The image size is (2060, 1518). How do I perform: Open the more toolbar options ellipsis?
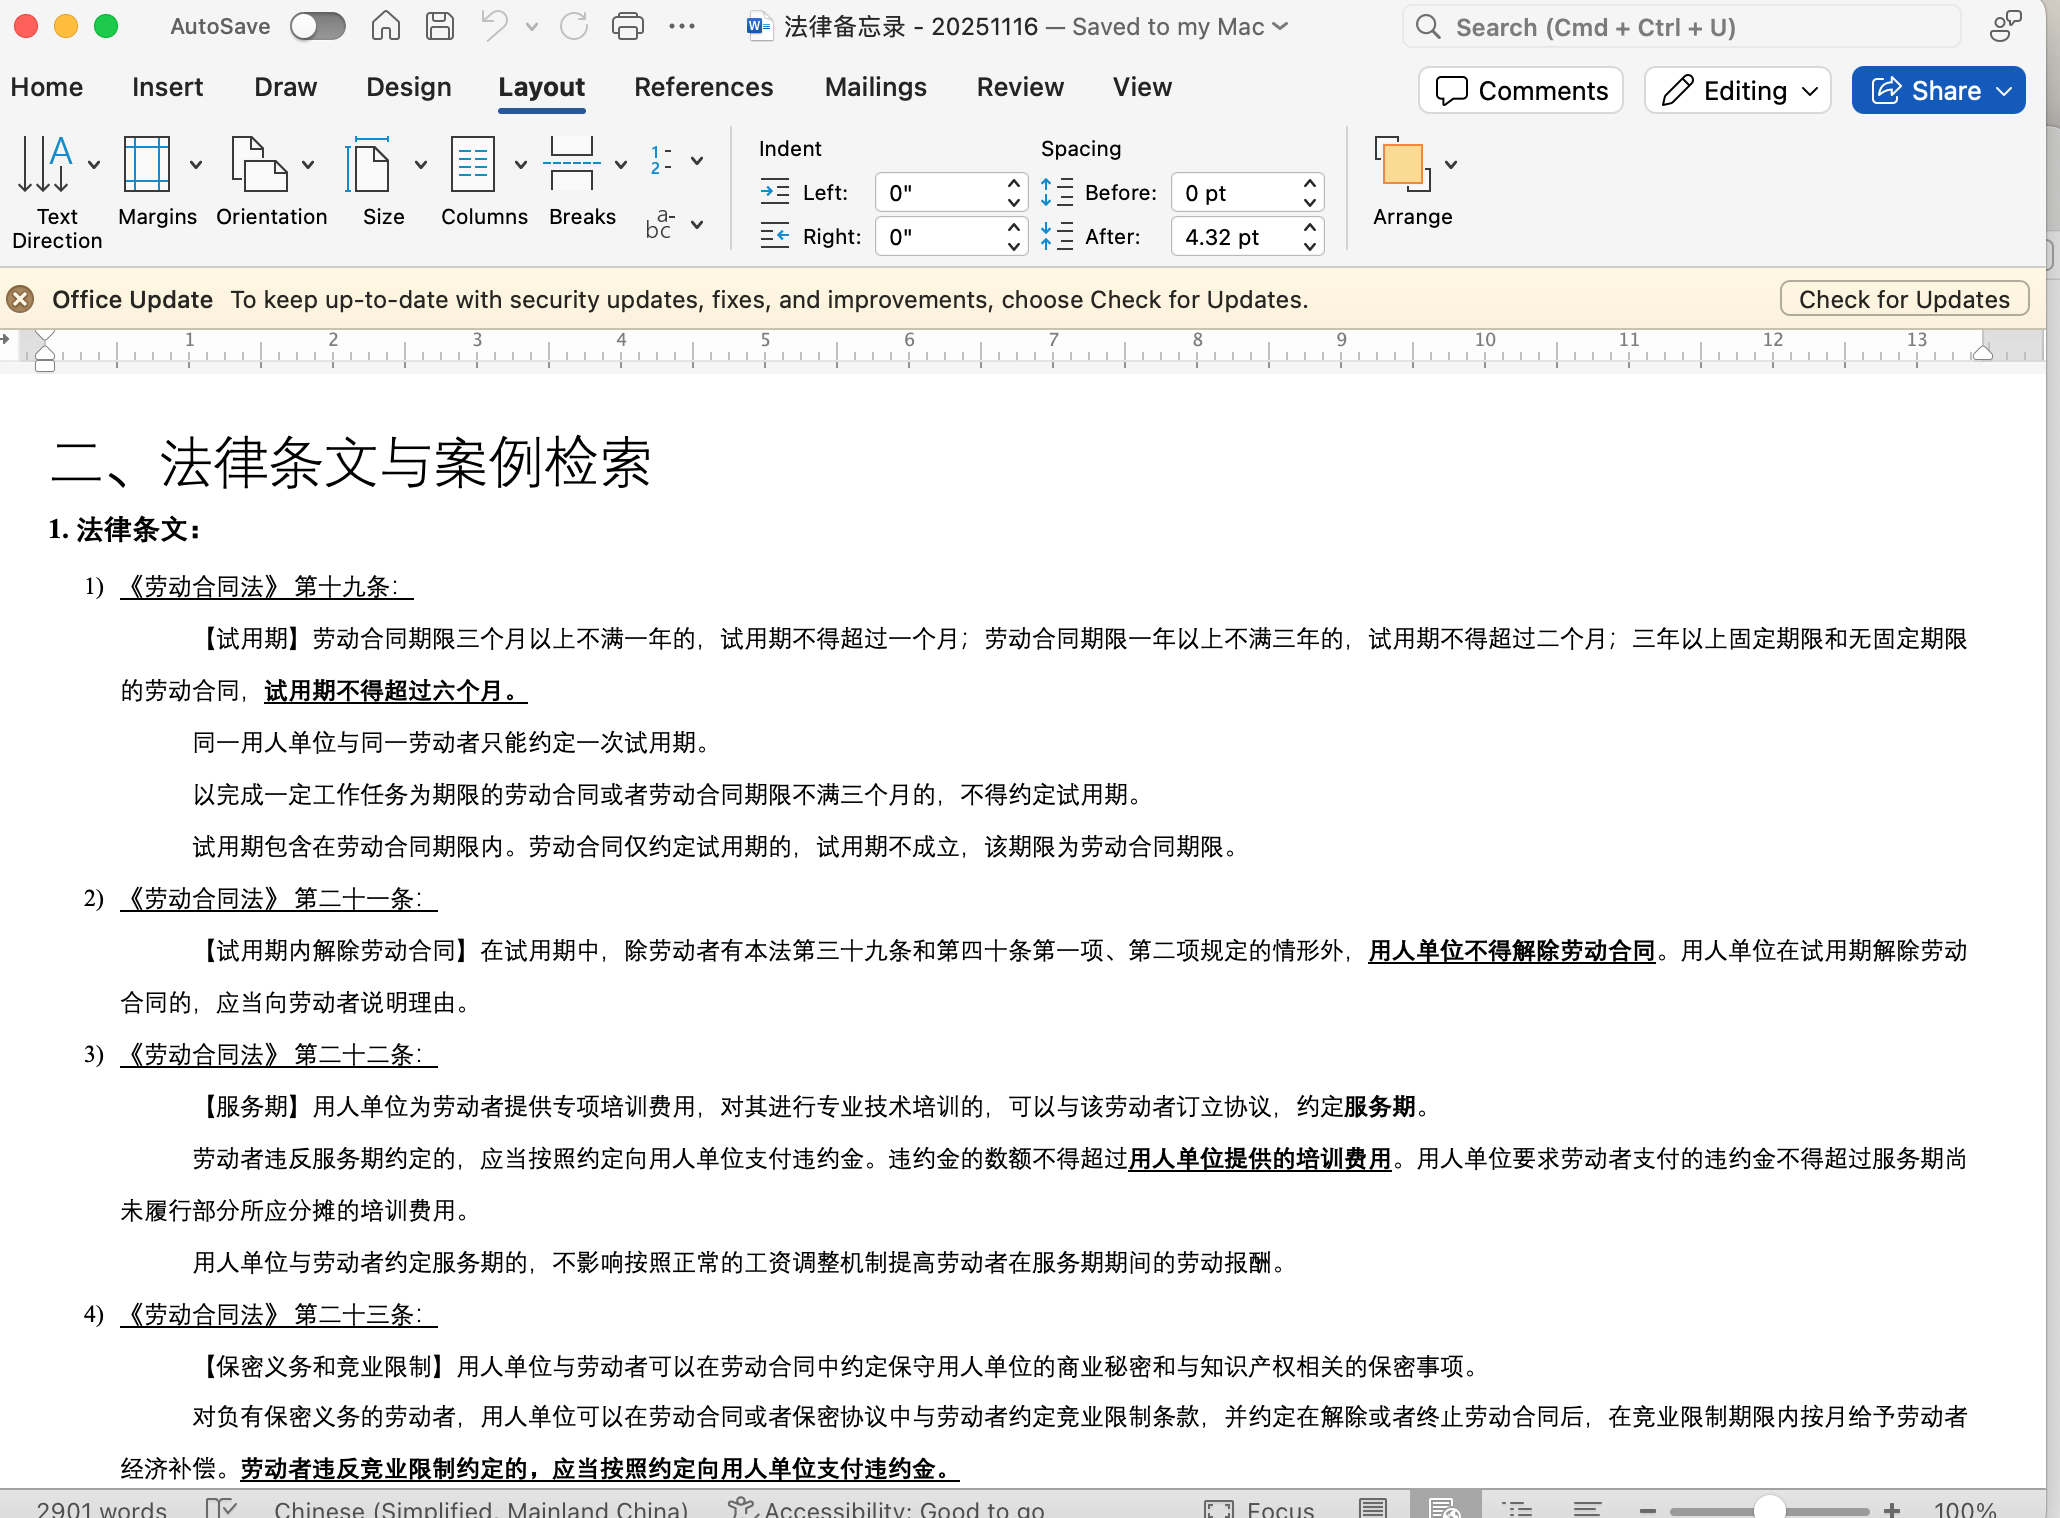point(682,27)
